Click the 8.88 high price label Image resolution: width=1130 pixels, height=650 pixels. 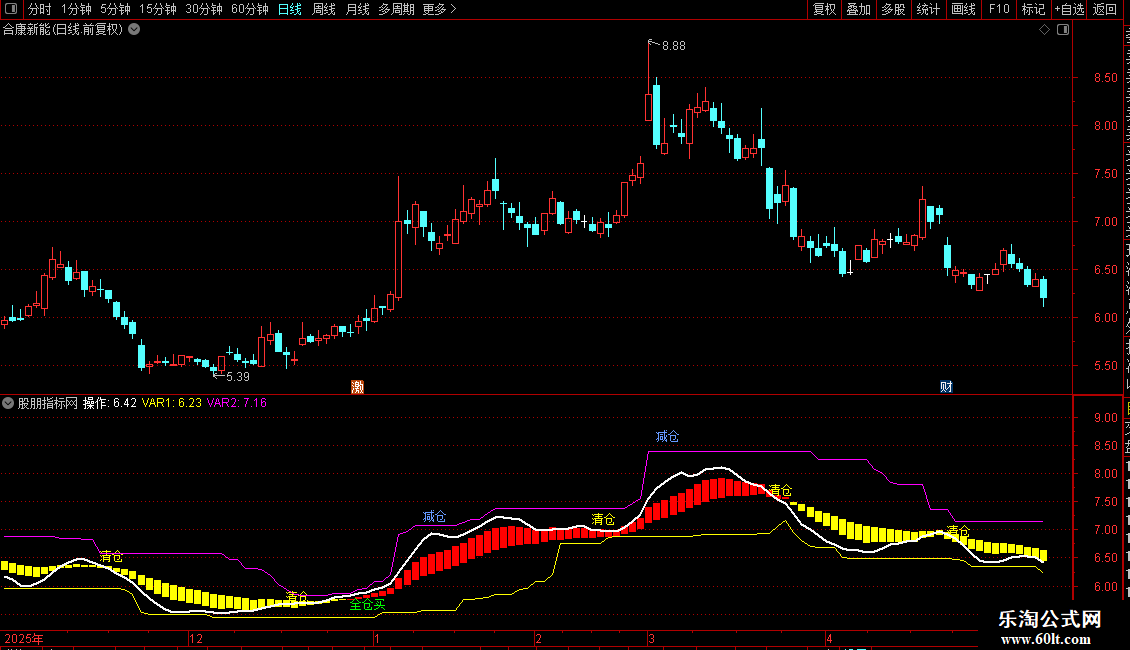pos(674,46)
